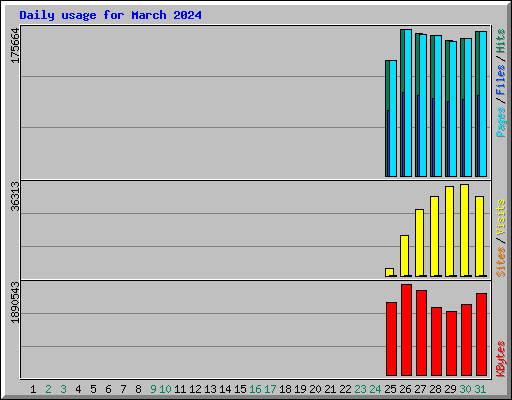
Task: Click the day 29 red KBytes bar
Action: tap(451, 343)
